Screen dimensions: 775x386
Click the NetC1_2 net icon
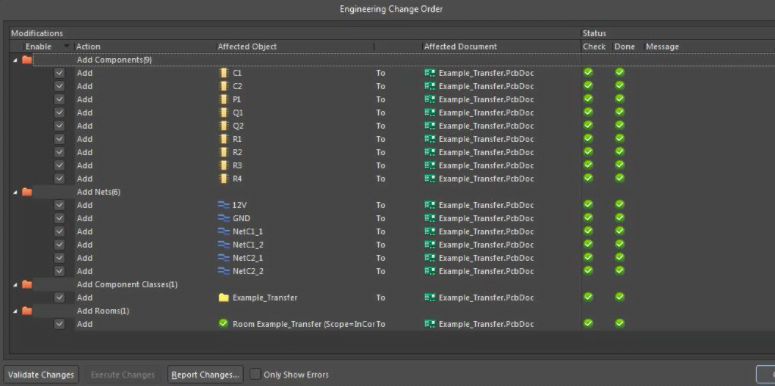click(223, 245)
